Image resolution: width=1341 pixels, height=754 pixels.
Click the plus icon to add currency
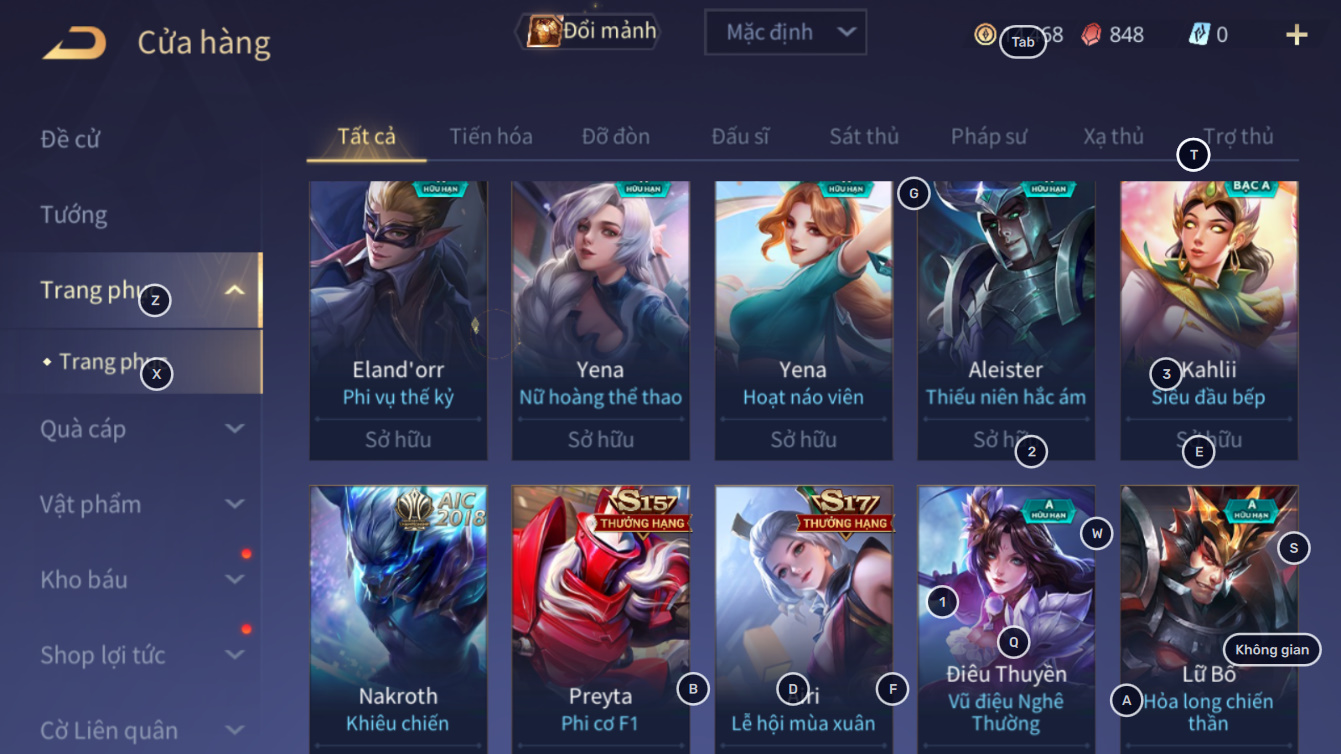[1296, 35]
